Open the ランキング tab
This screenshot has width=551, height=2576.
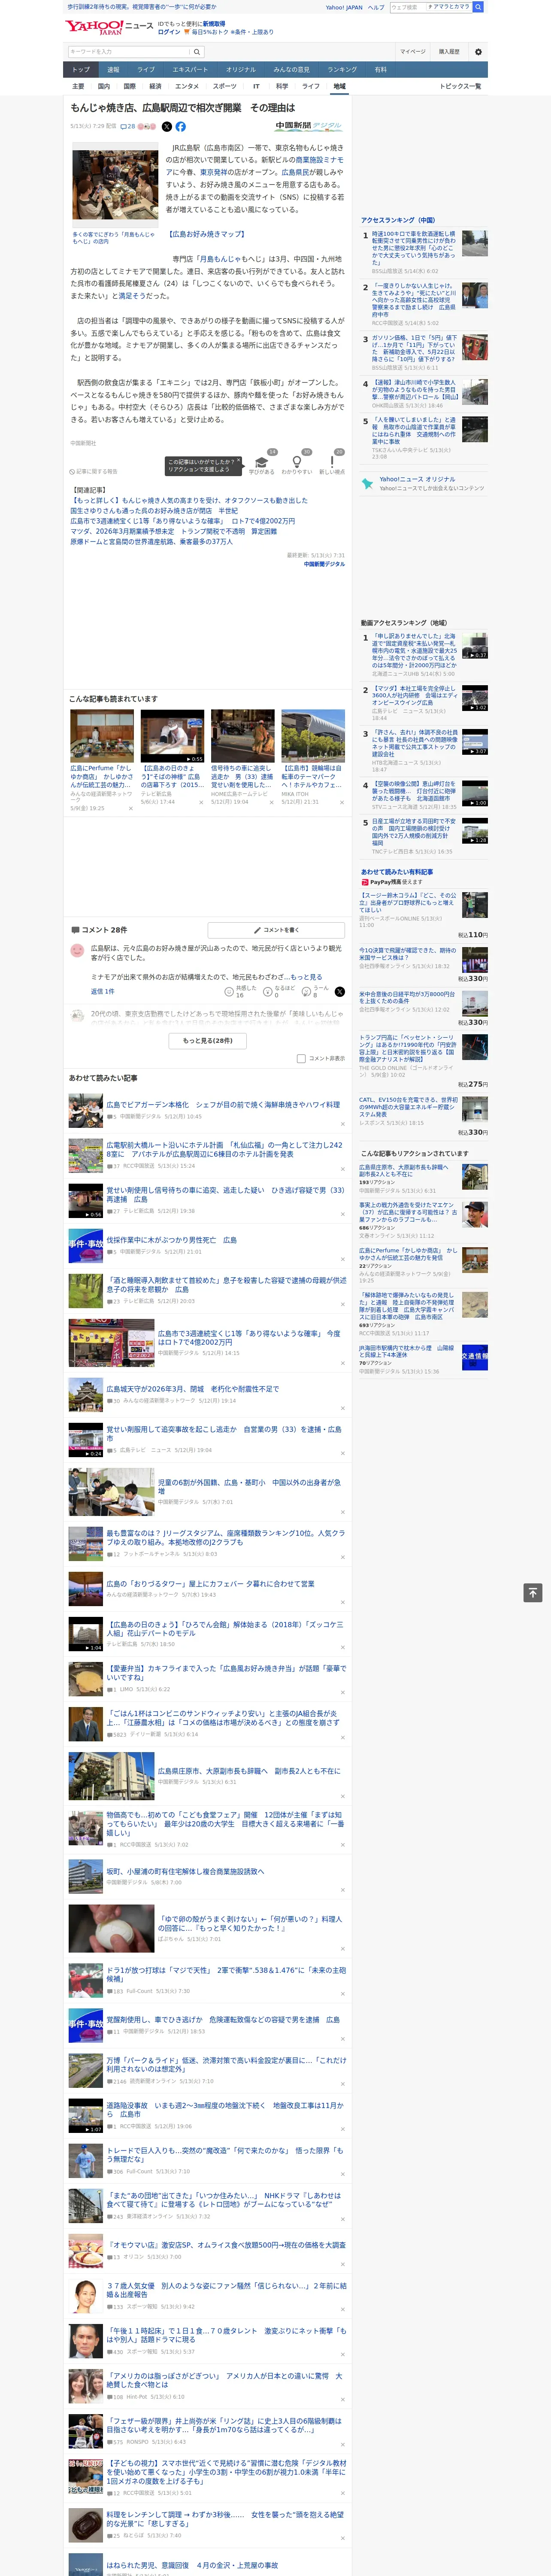pyautogui.click(x=342, y=69)
